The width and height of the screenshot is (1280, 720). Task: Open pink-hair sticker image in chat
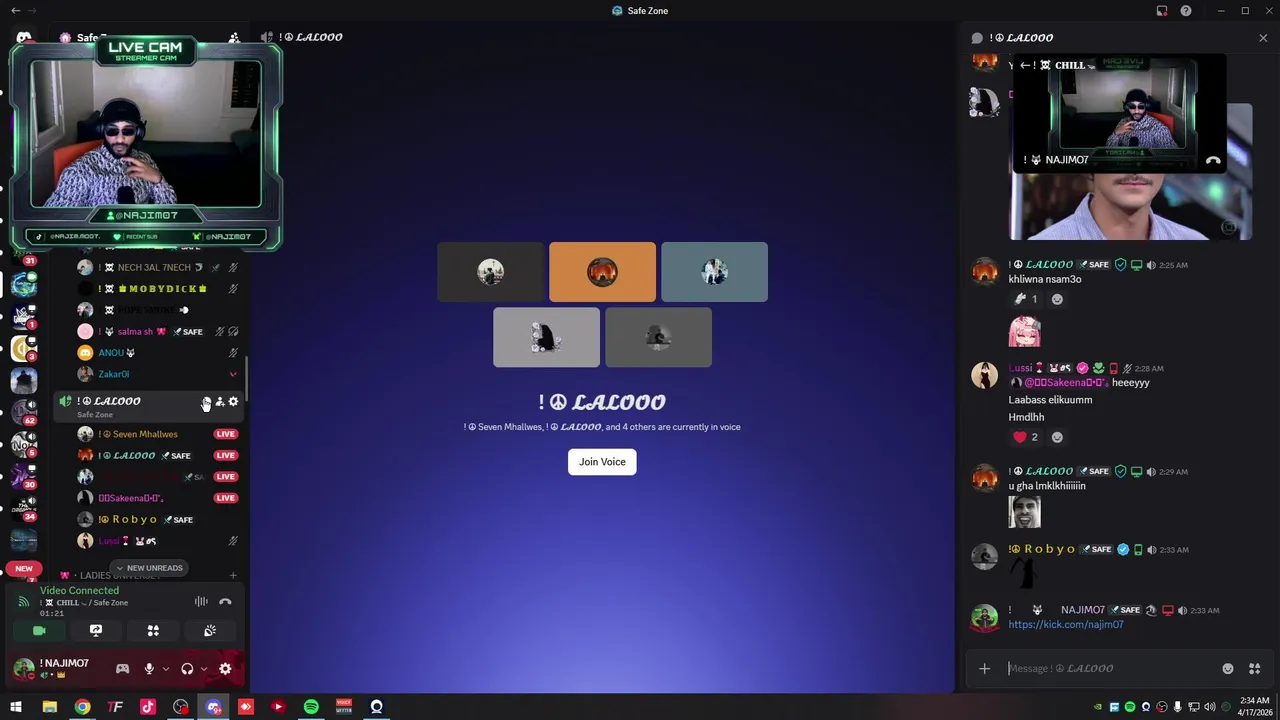click(1024, 332)
